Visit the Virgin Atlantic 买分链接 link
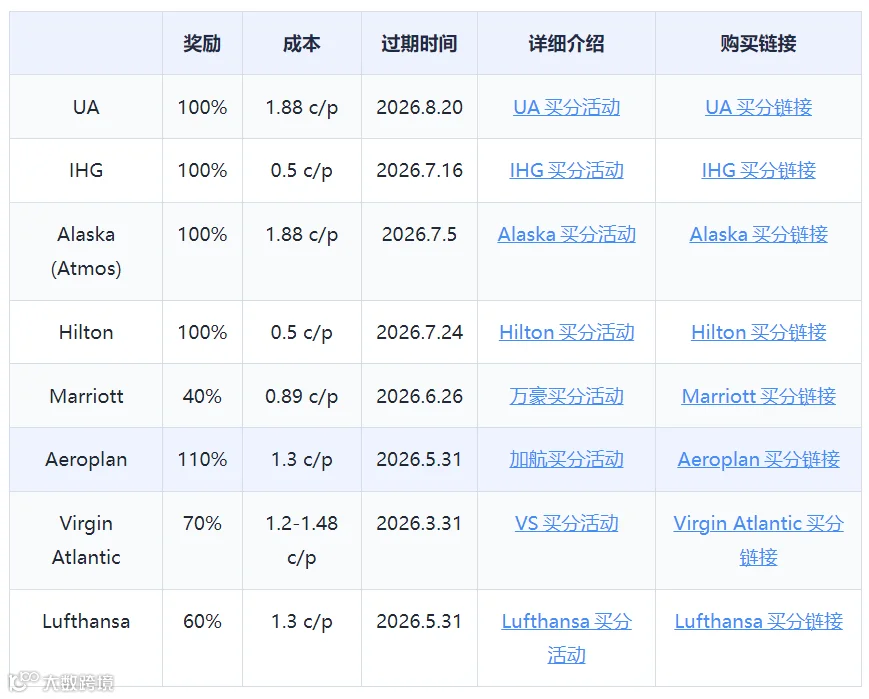Screen dimensions: 869x699 758,540
